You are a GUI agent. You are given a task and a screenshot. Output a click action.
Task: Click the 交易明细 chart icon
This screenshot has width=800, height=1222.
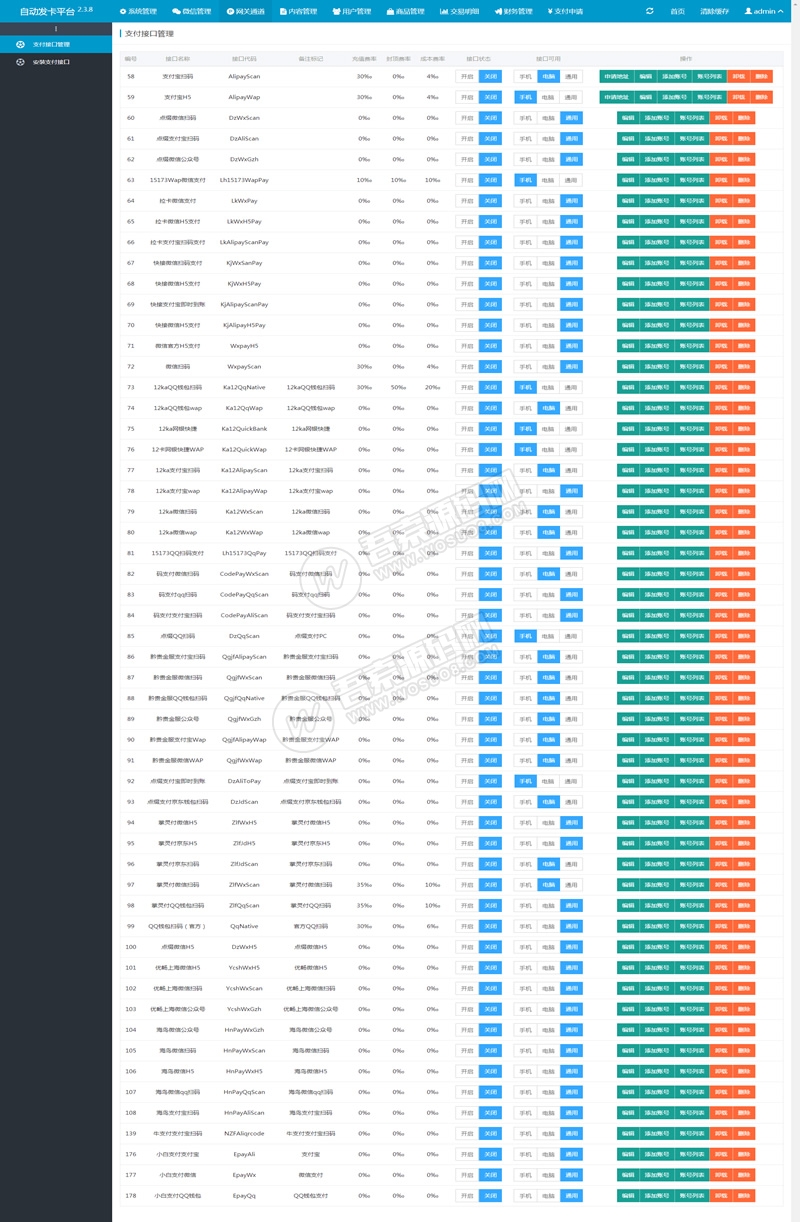pos(443,11)
